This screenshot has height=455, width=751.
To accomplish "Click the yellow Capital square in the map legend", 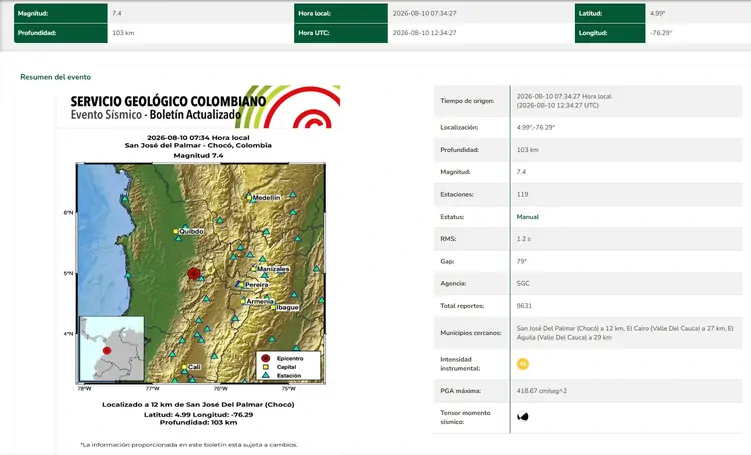I will tap(266, 367).
